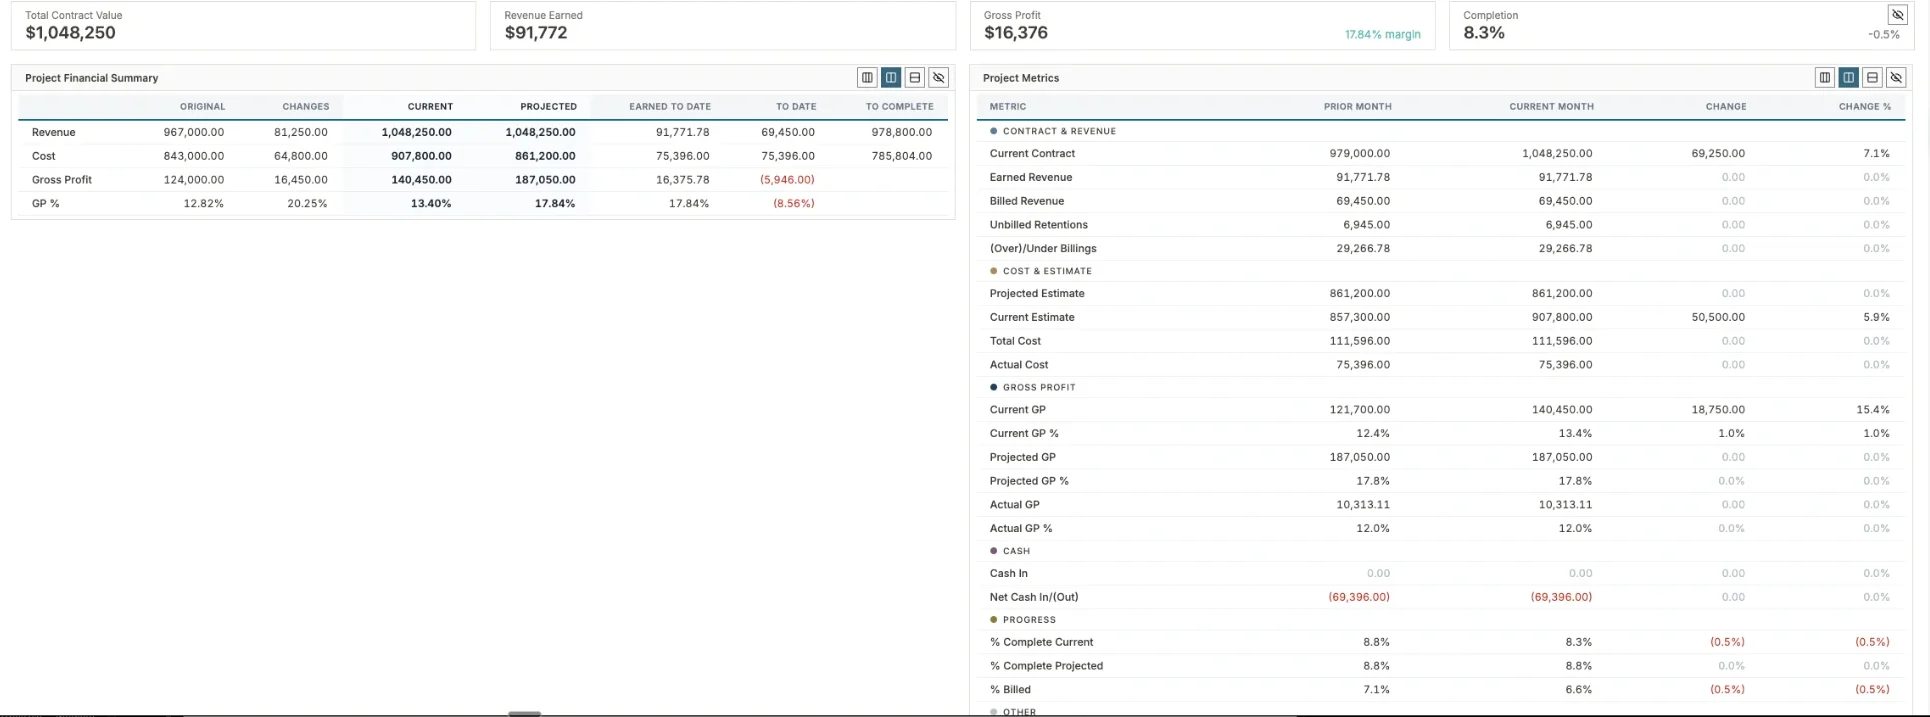
Task: Click the CURRENT MONTH column header
Action: click(x=1551, y=106)
